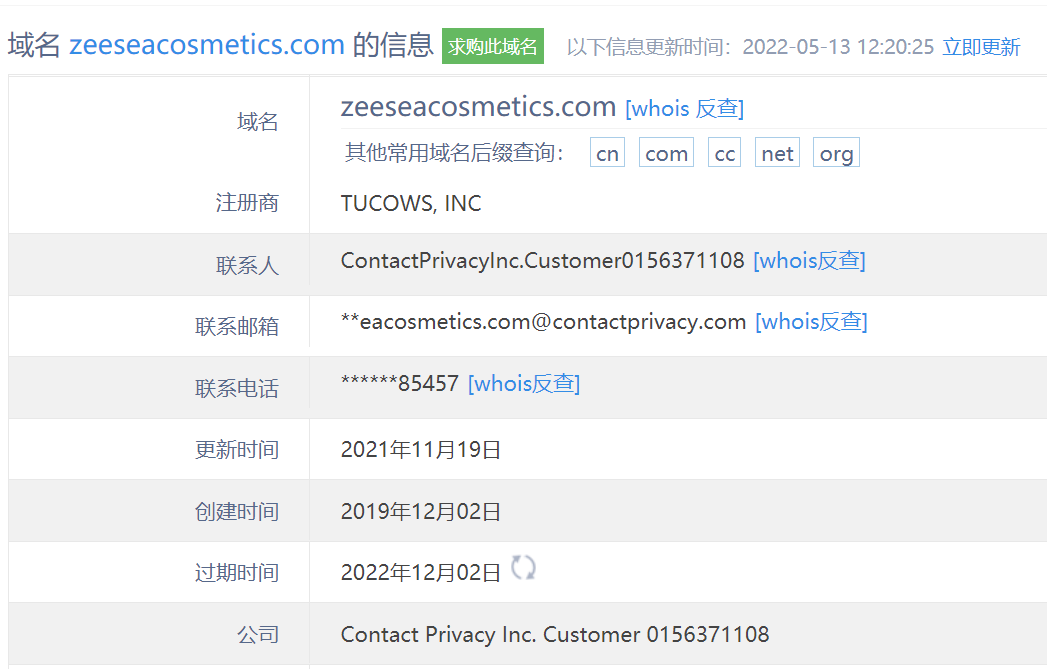Click the refresh icon beside expiration date
This screenshot has height=669, width=1047.
click(523, 569)
